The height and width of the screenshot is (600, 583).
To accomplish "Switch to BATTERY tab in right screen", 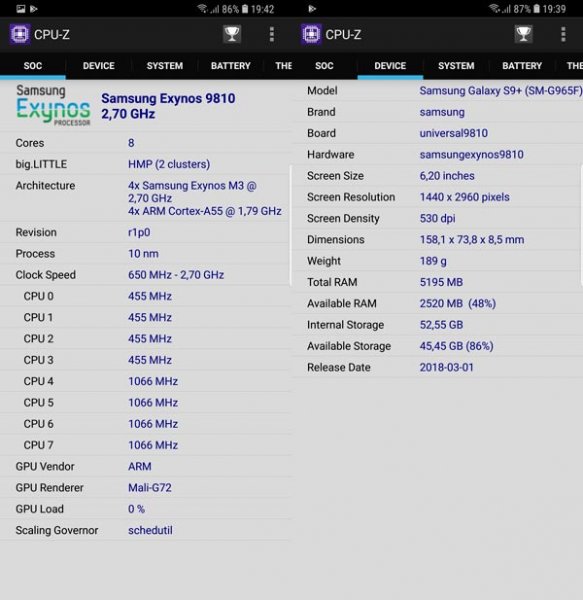I will click(522, 66).
